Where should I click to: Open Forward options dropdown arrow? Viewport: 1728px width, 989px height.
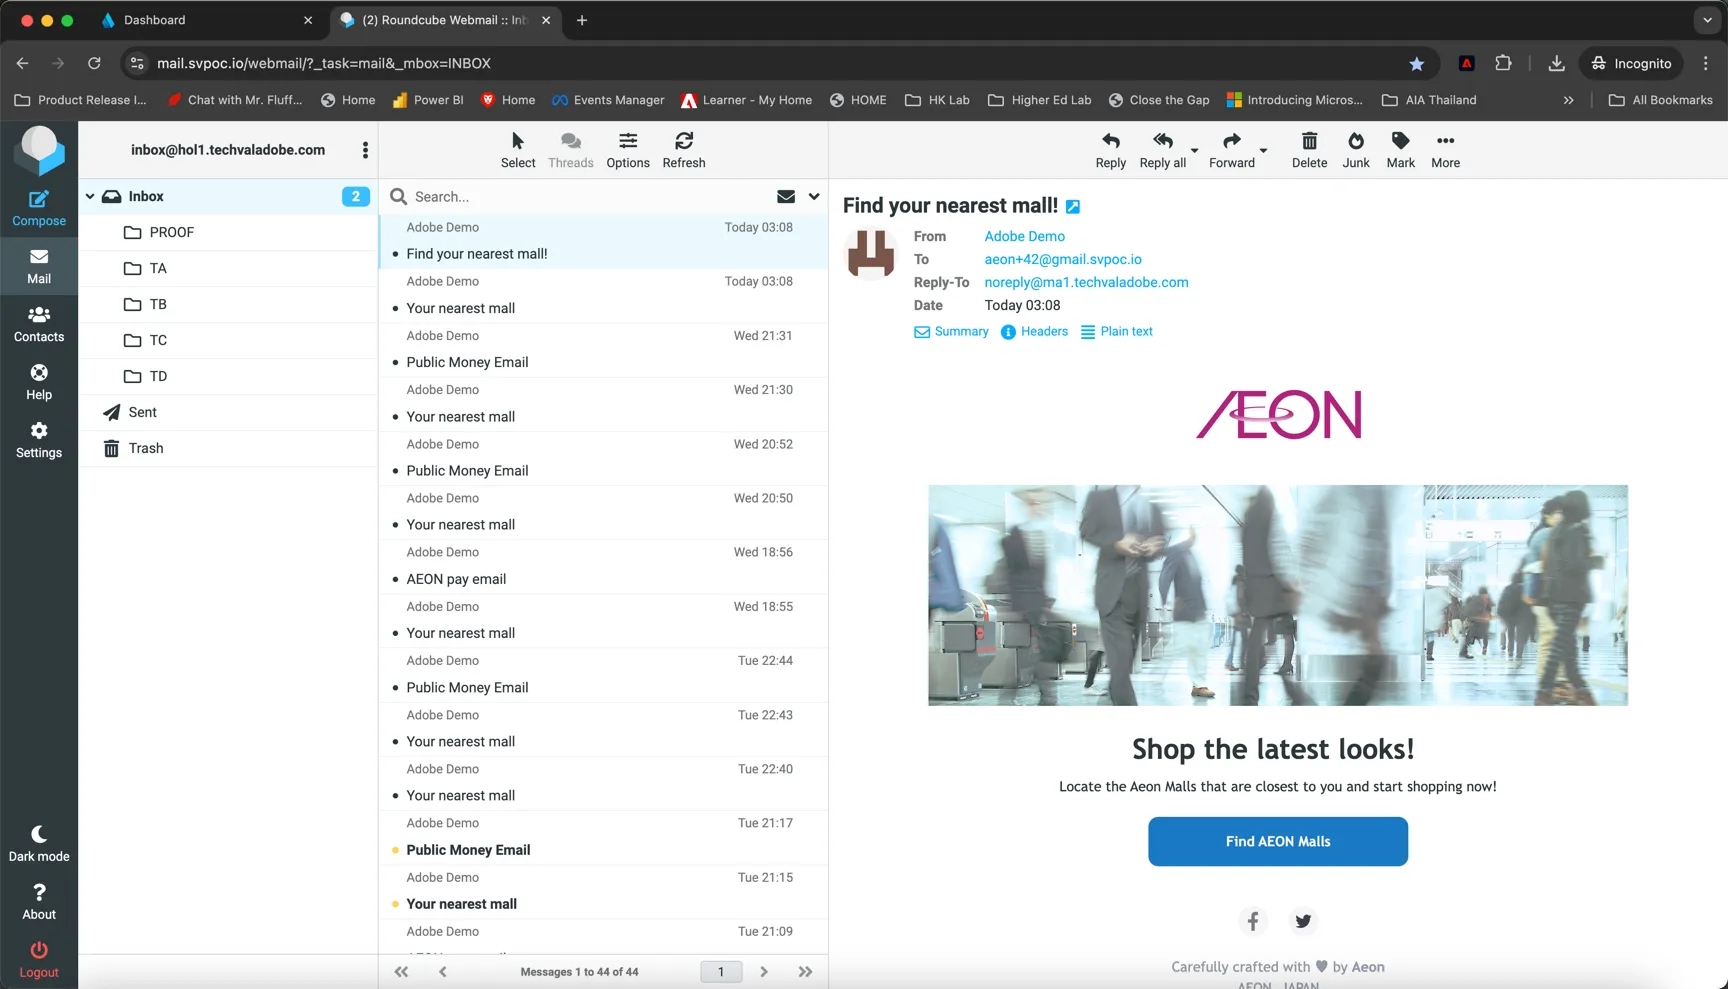pyautogui.click(x=1263, y=151)
